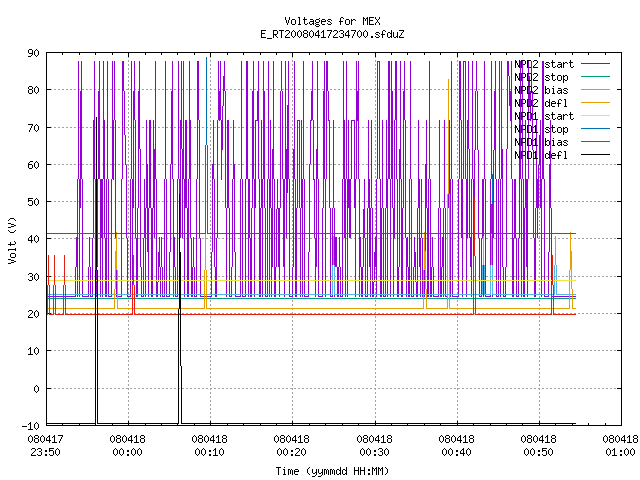Click the 'NPD1 stop' legend label

pyautogui.click(x=541, y=129)
